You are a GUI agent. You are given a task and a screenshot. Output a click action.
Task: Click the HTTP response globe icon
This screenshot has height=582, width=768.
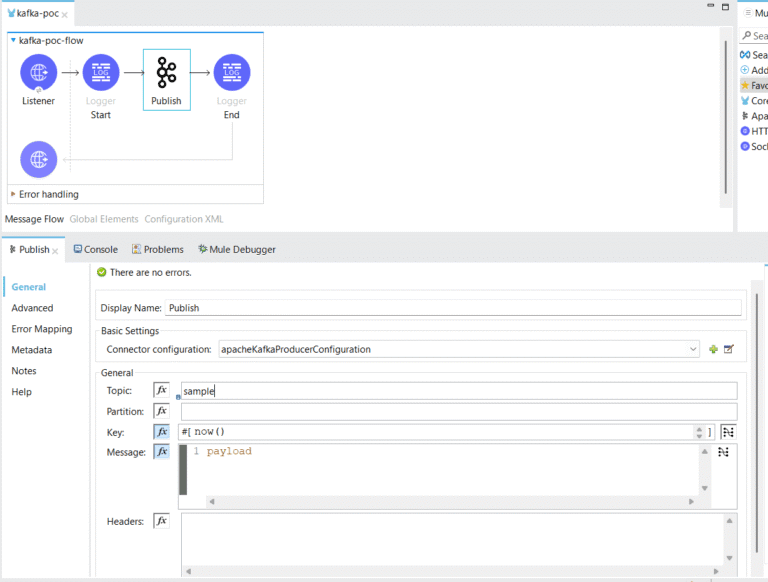(x=38, y=159)
